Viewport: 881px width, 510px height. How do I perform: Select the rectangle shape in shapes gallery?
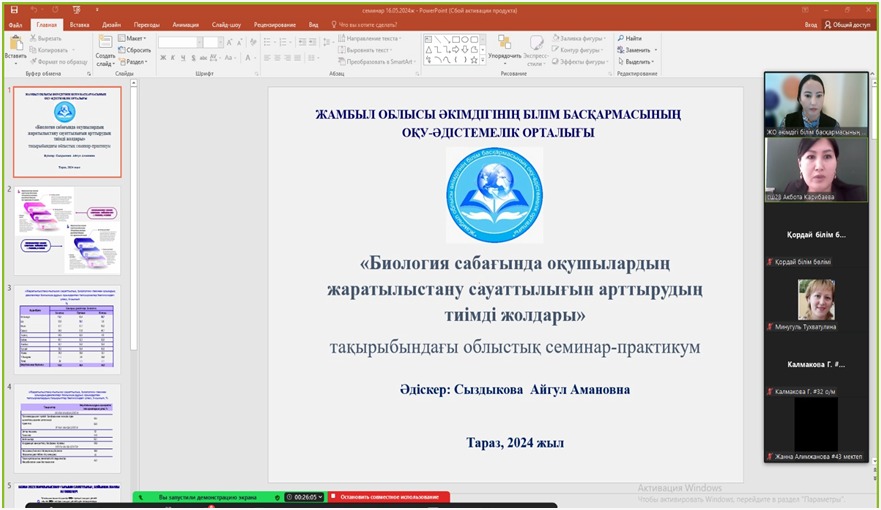[x=456, y=39]
